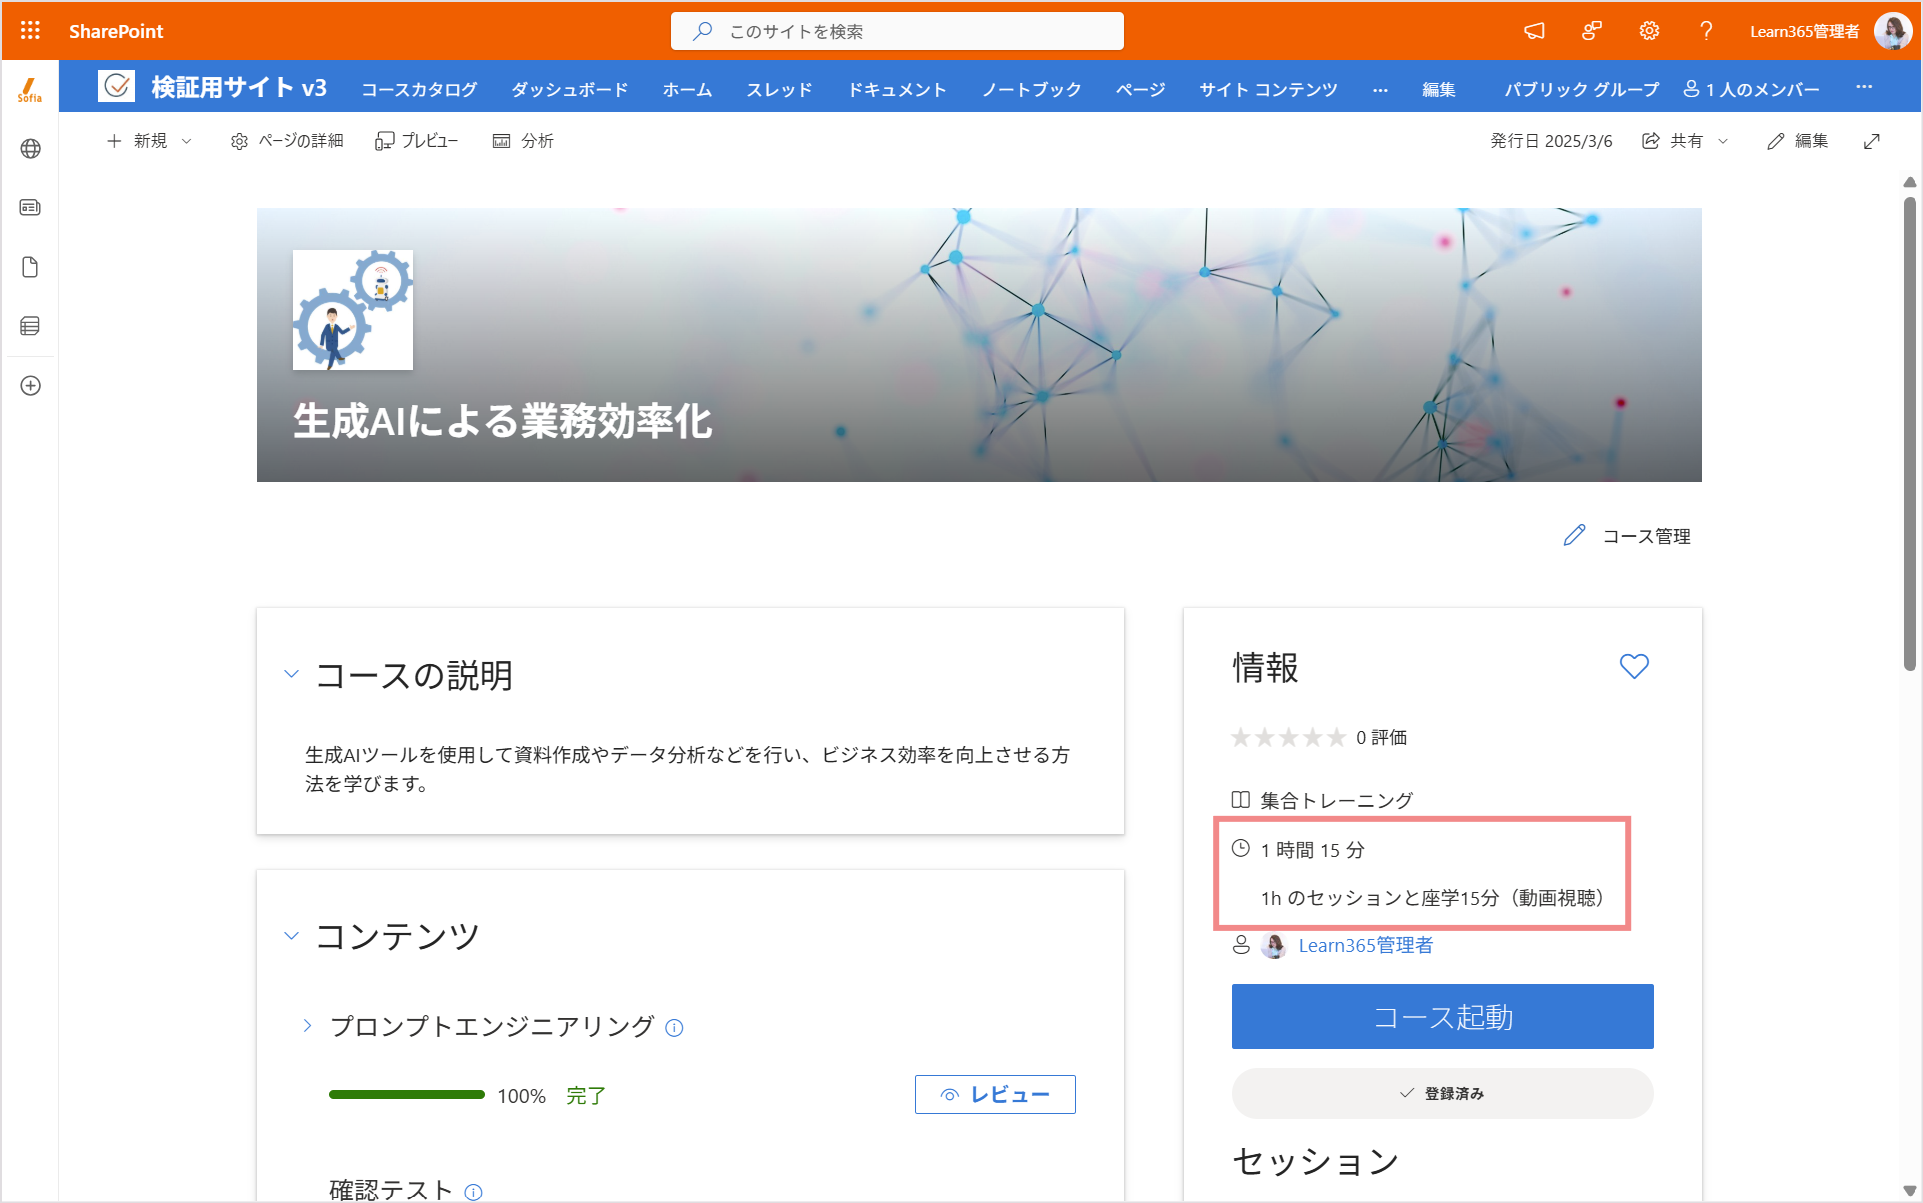This screenshot has height=1203, width=1923.
Task: Switch to the ダッシュボード tab
Action: 570,89
